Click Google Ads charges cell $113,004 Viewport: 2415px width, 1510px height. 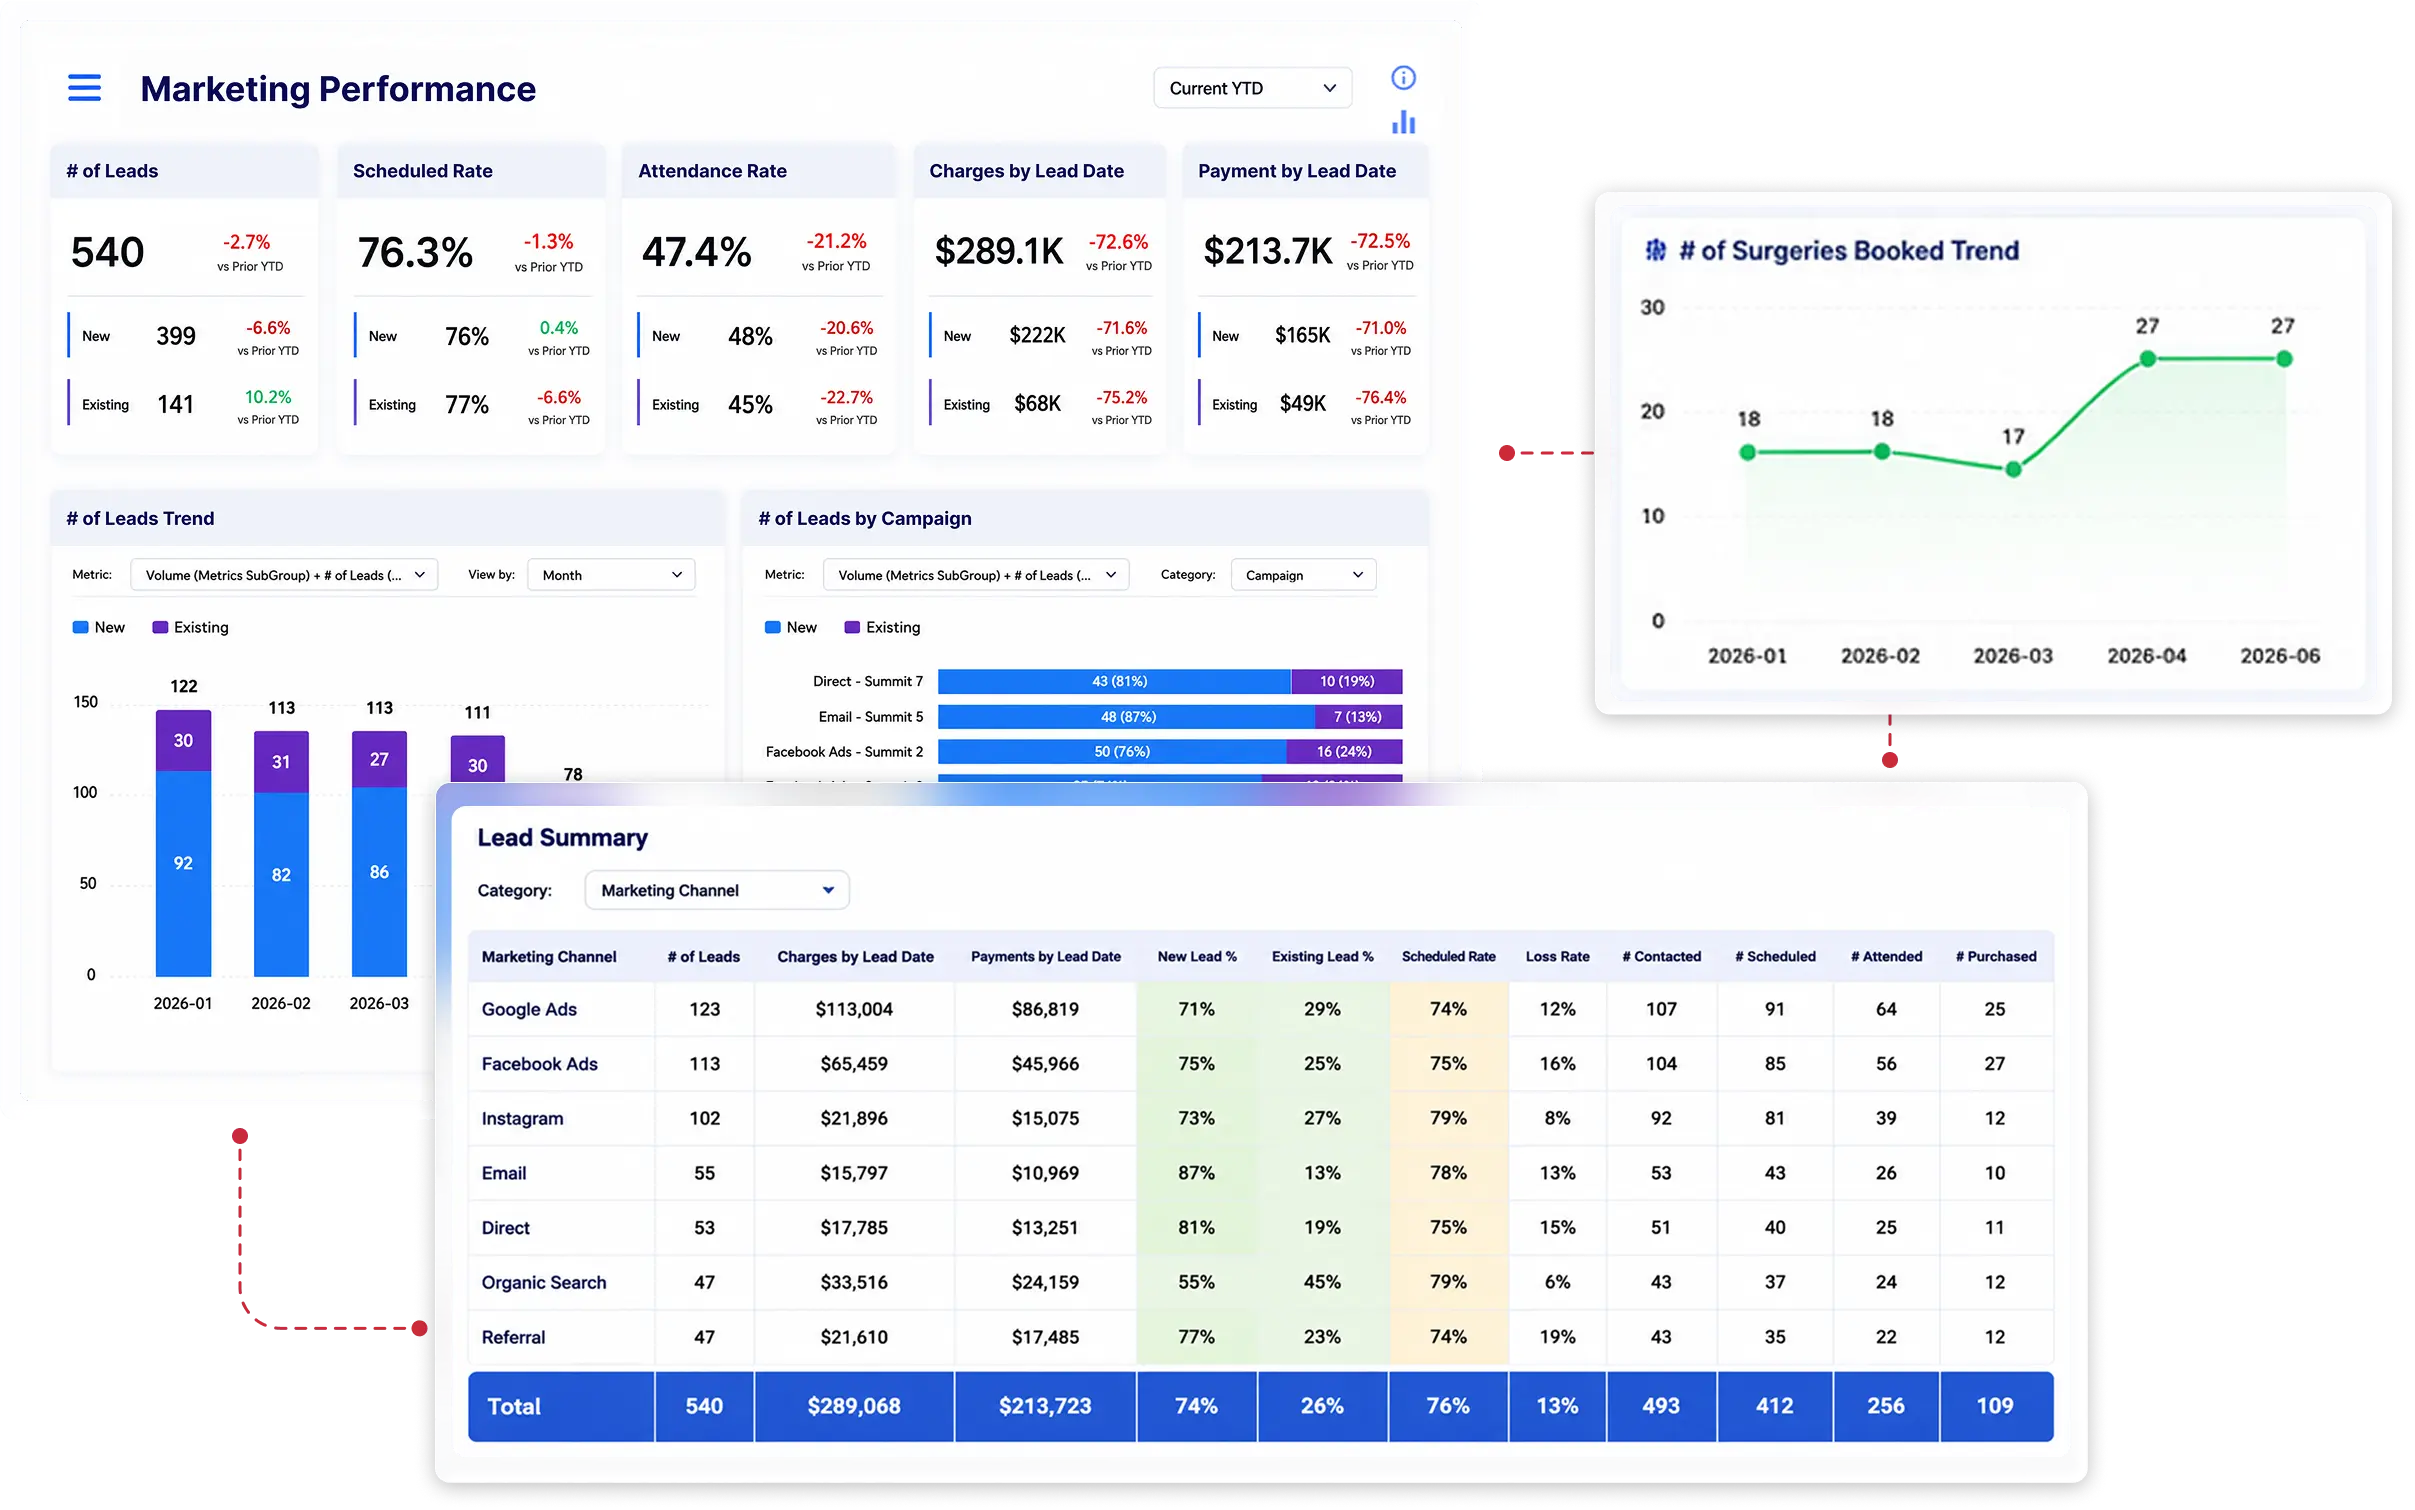pos(854,1009)
